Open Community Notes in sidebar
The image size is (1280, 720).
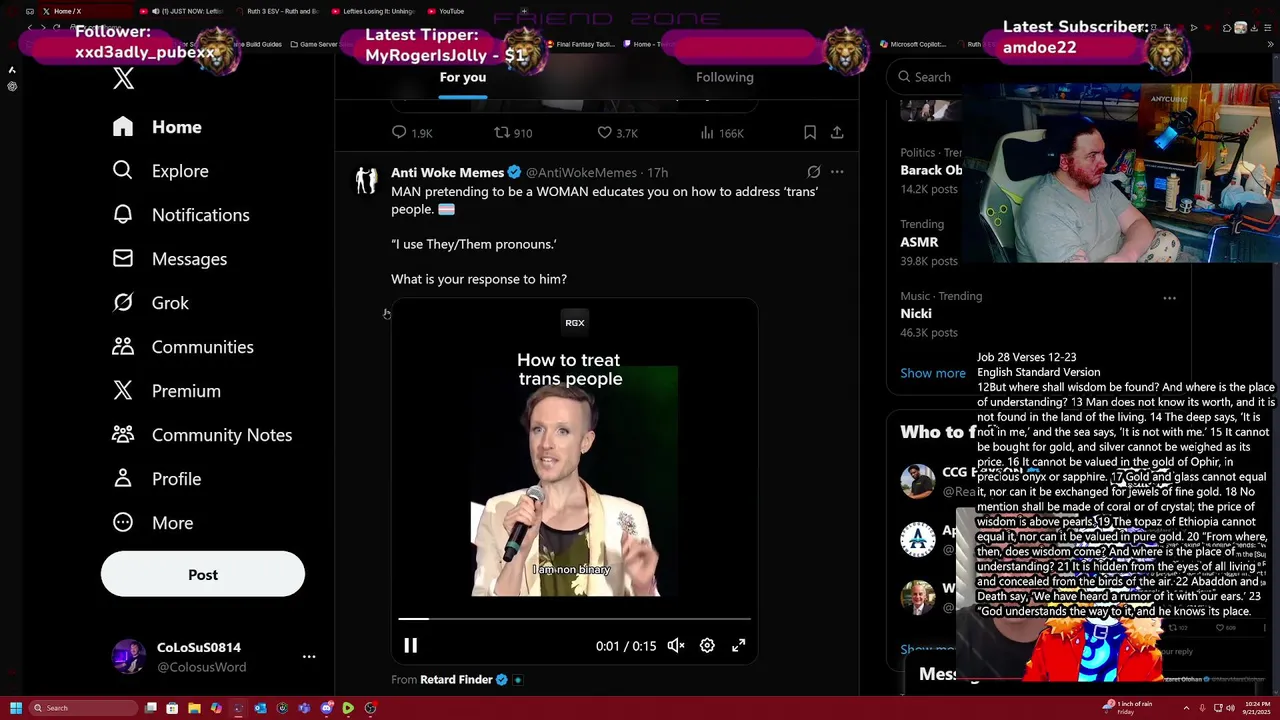[x=202, y=435]
